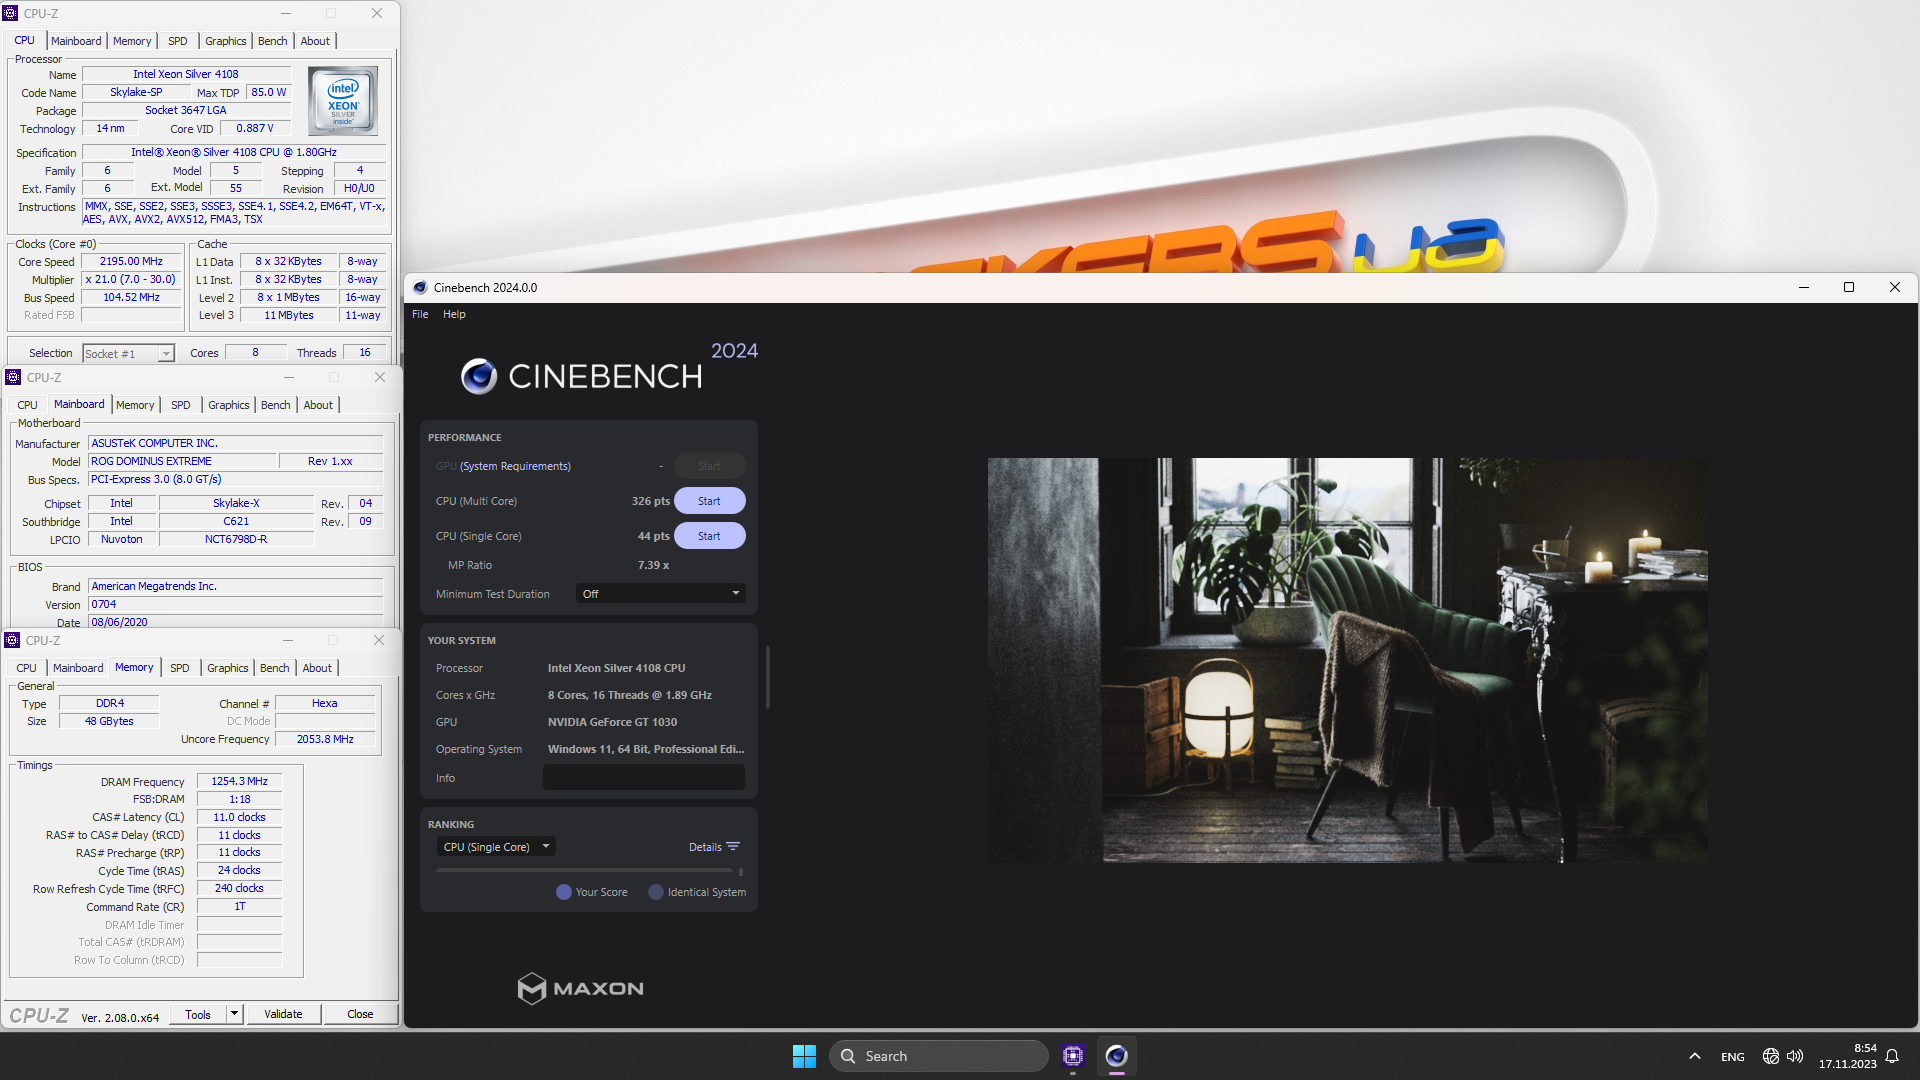Open the Cinebench taskbar icon

[x=1117, y=1056]
